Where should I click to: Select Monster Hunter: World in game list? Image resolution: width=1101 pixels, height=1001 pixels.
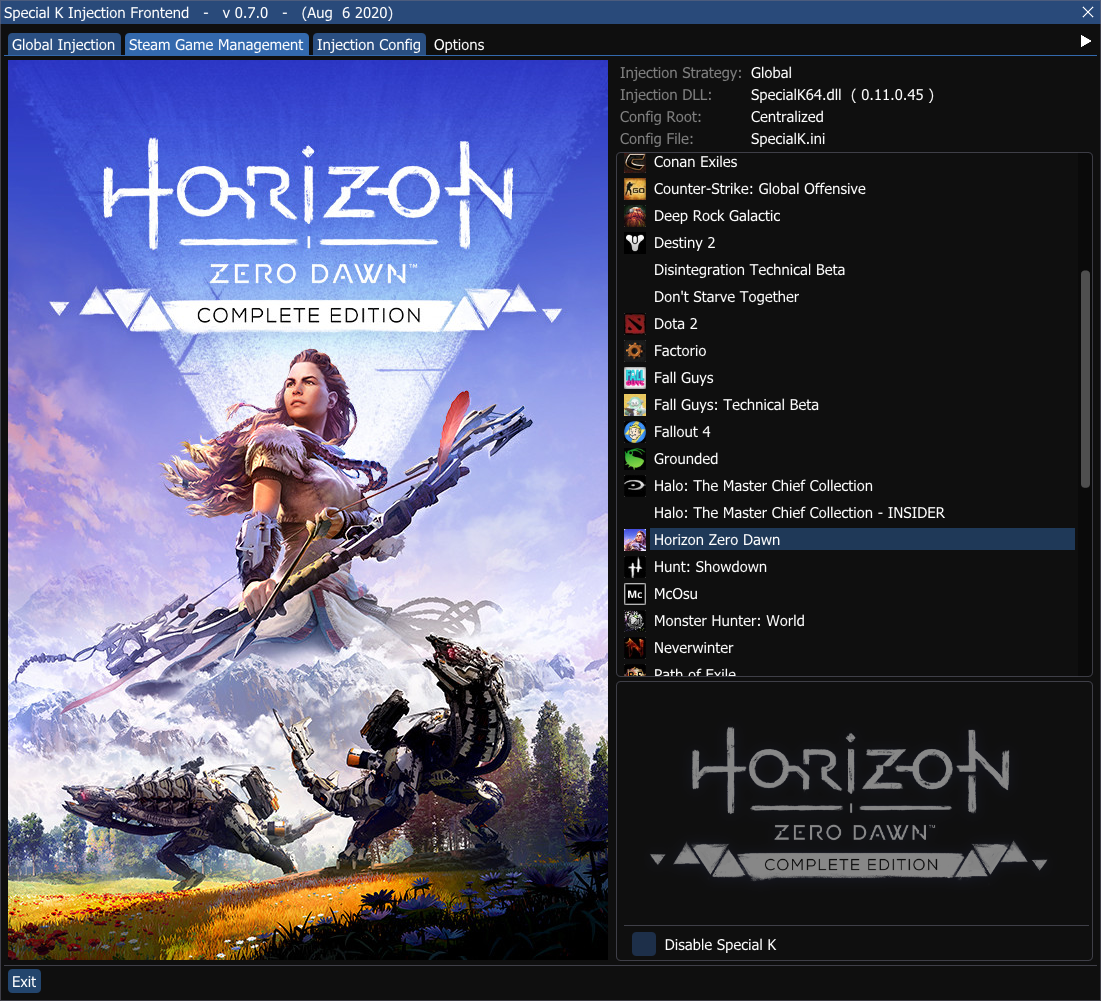pyautogui.click(x=729, y=621)
